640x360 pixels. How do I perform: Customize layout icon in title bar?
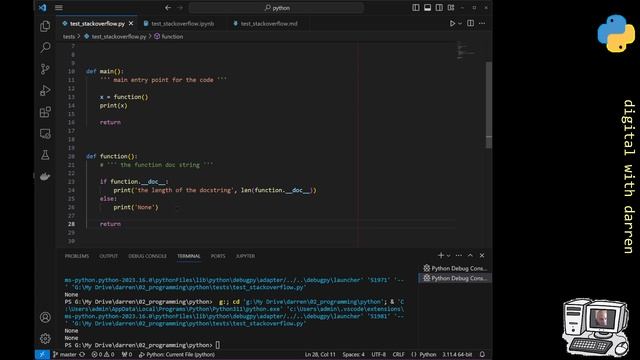tap(451, 7)
